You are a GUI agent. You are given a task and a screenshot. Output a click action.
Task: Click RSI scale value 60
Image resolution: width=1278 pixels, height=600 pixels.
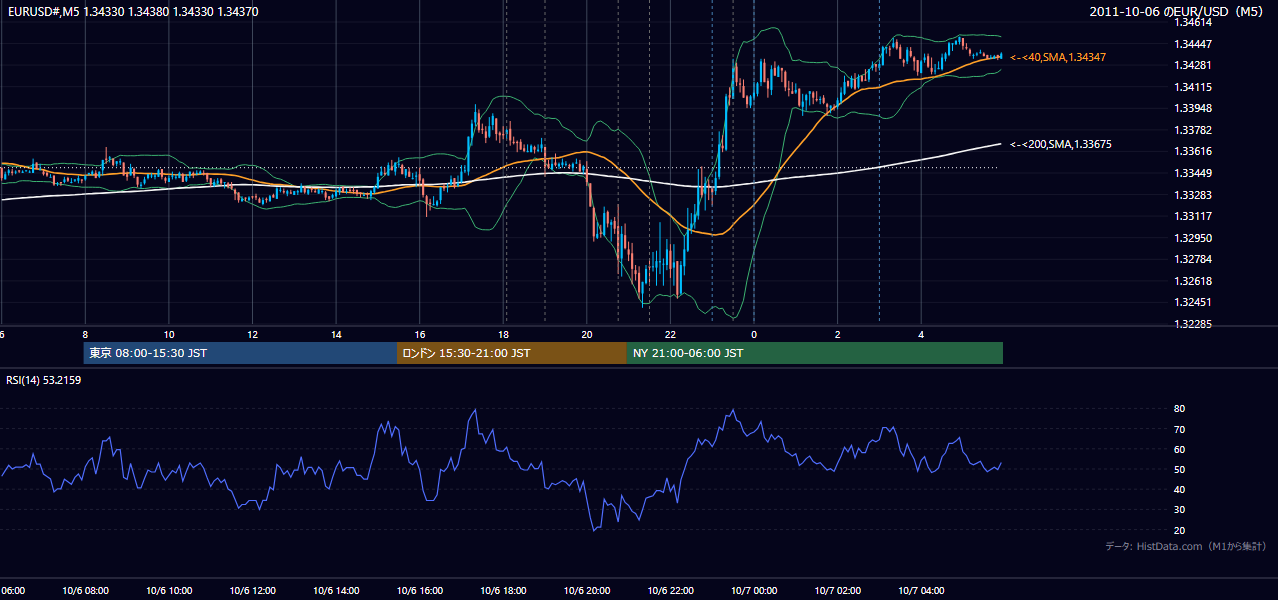click(1180, 449)
